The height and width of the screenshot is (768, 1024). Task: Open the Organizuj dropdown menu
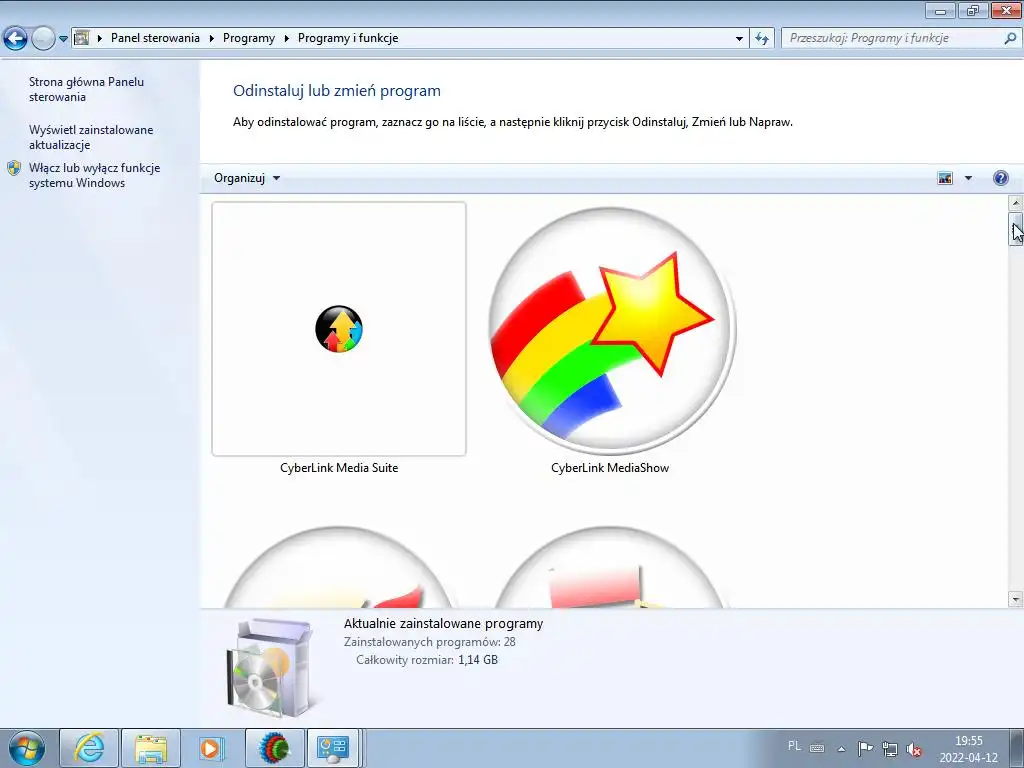247,178
